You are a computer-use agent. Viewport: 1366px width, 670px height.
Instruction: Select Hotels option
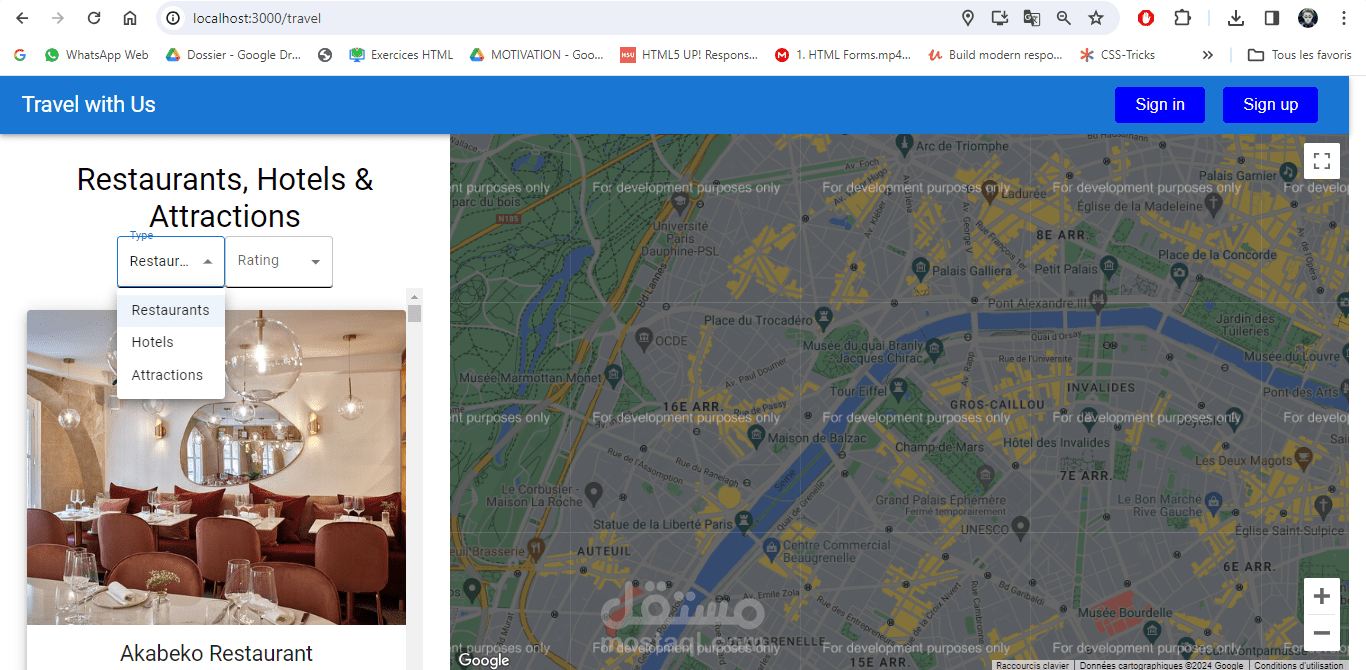pyautogui.click(x=171, y=342)
